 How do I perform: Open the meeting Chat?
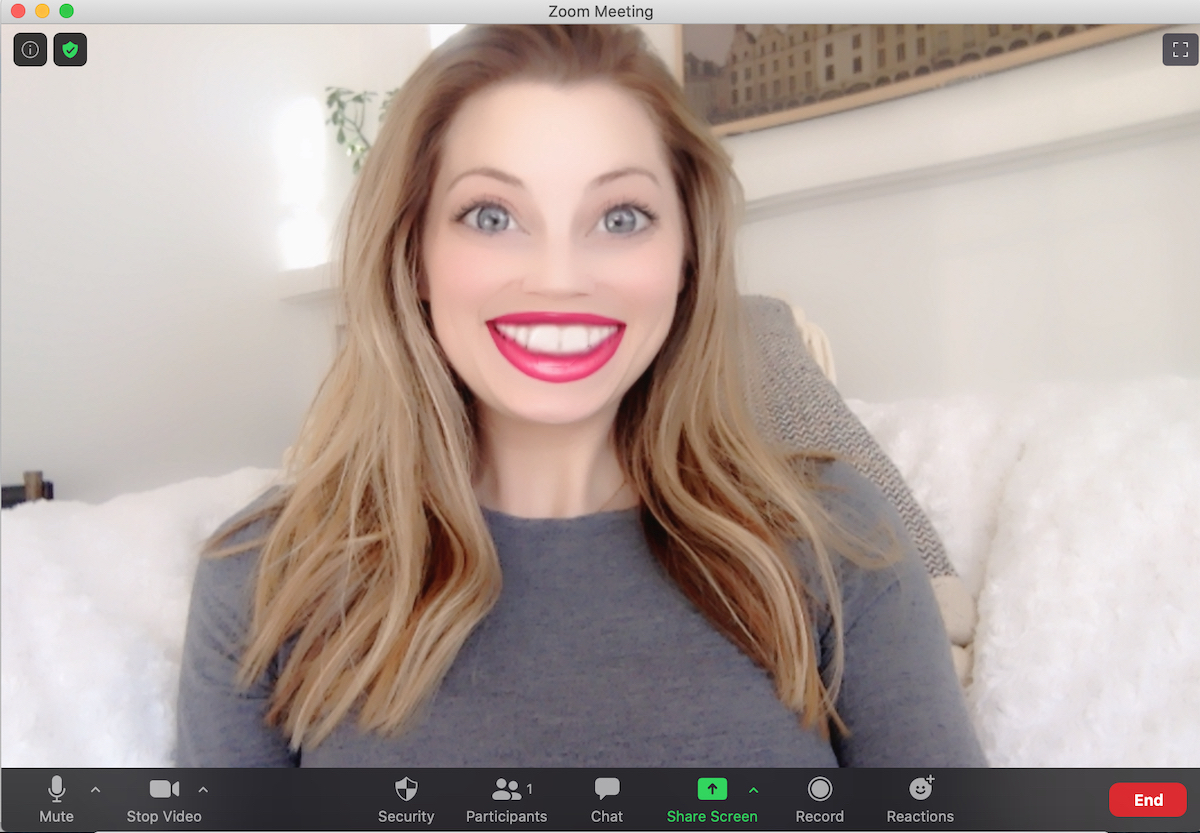tap(606, 798)
